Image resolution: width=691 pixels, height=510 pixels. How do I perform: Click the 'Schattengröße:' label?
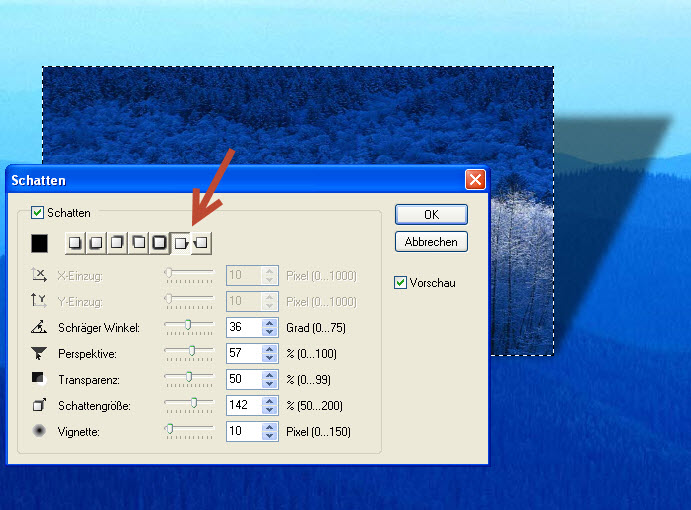94,406
